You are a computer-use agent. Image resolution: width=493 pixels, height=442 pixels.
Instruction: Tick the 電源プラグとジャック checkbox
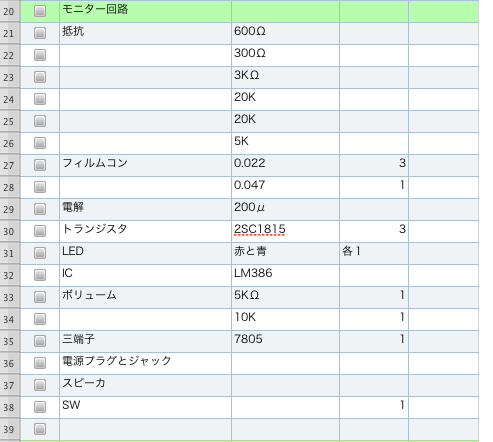[40, 363]
